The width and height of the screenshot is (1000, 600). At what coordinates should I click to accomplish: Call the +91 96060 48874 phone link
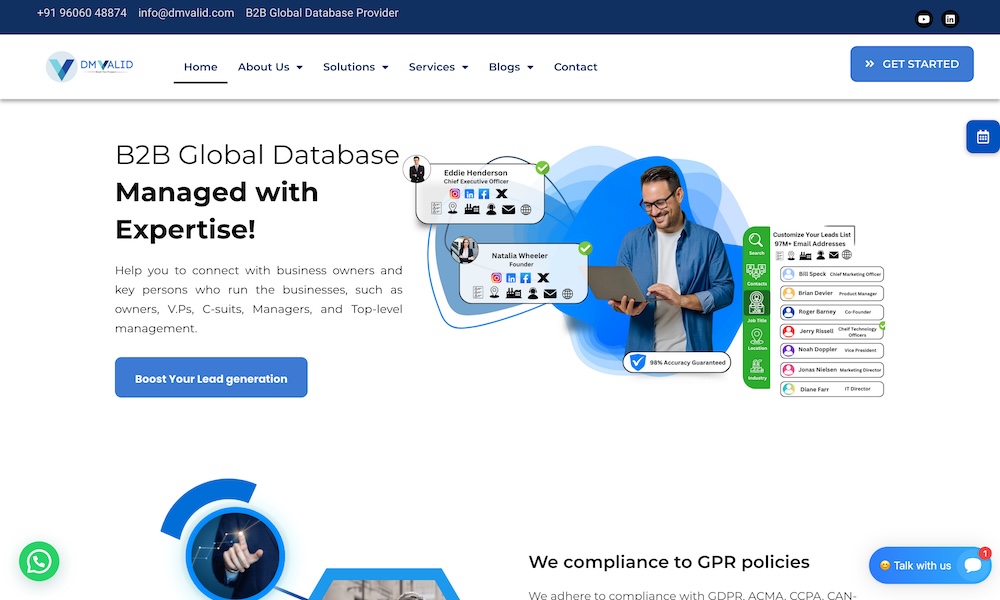pyautogui.click(x=82, y=13)
